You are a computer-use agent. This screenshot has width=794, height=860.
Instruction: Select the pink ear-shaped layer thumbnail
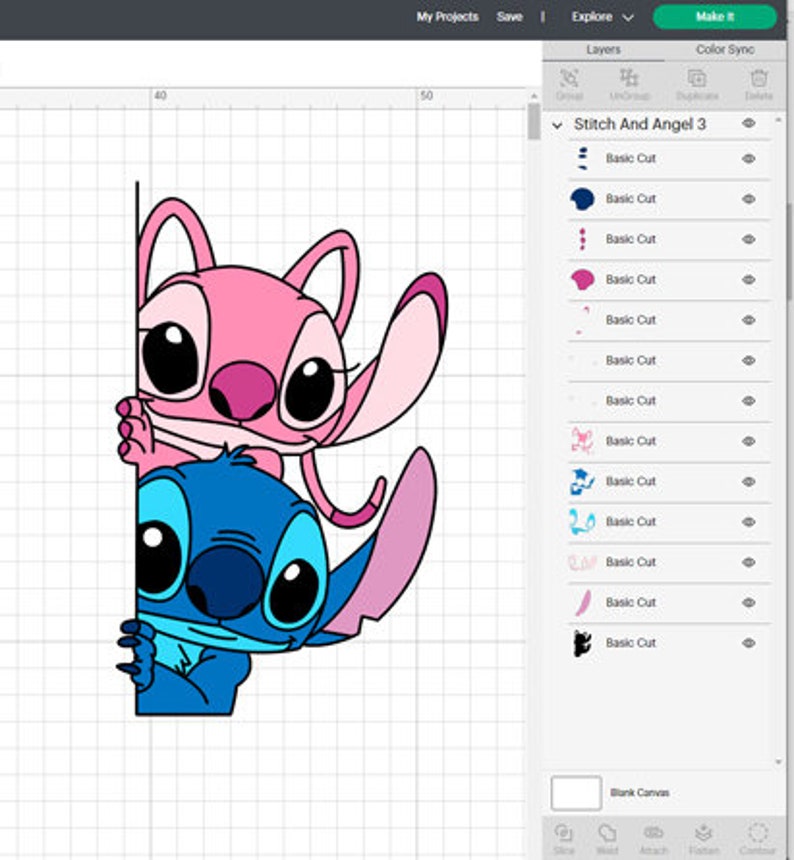pos(583,602)
